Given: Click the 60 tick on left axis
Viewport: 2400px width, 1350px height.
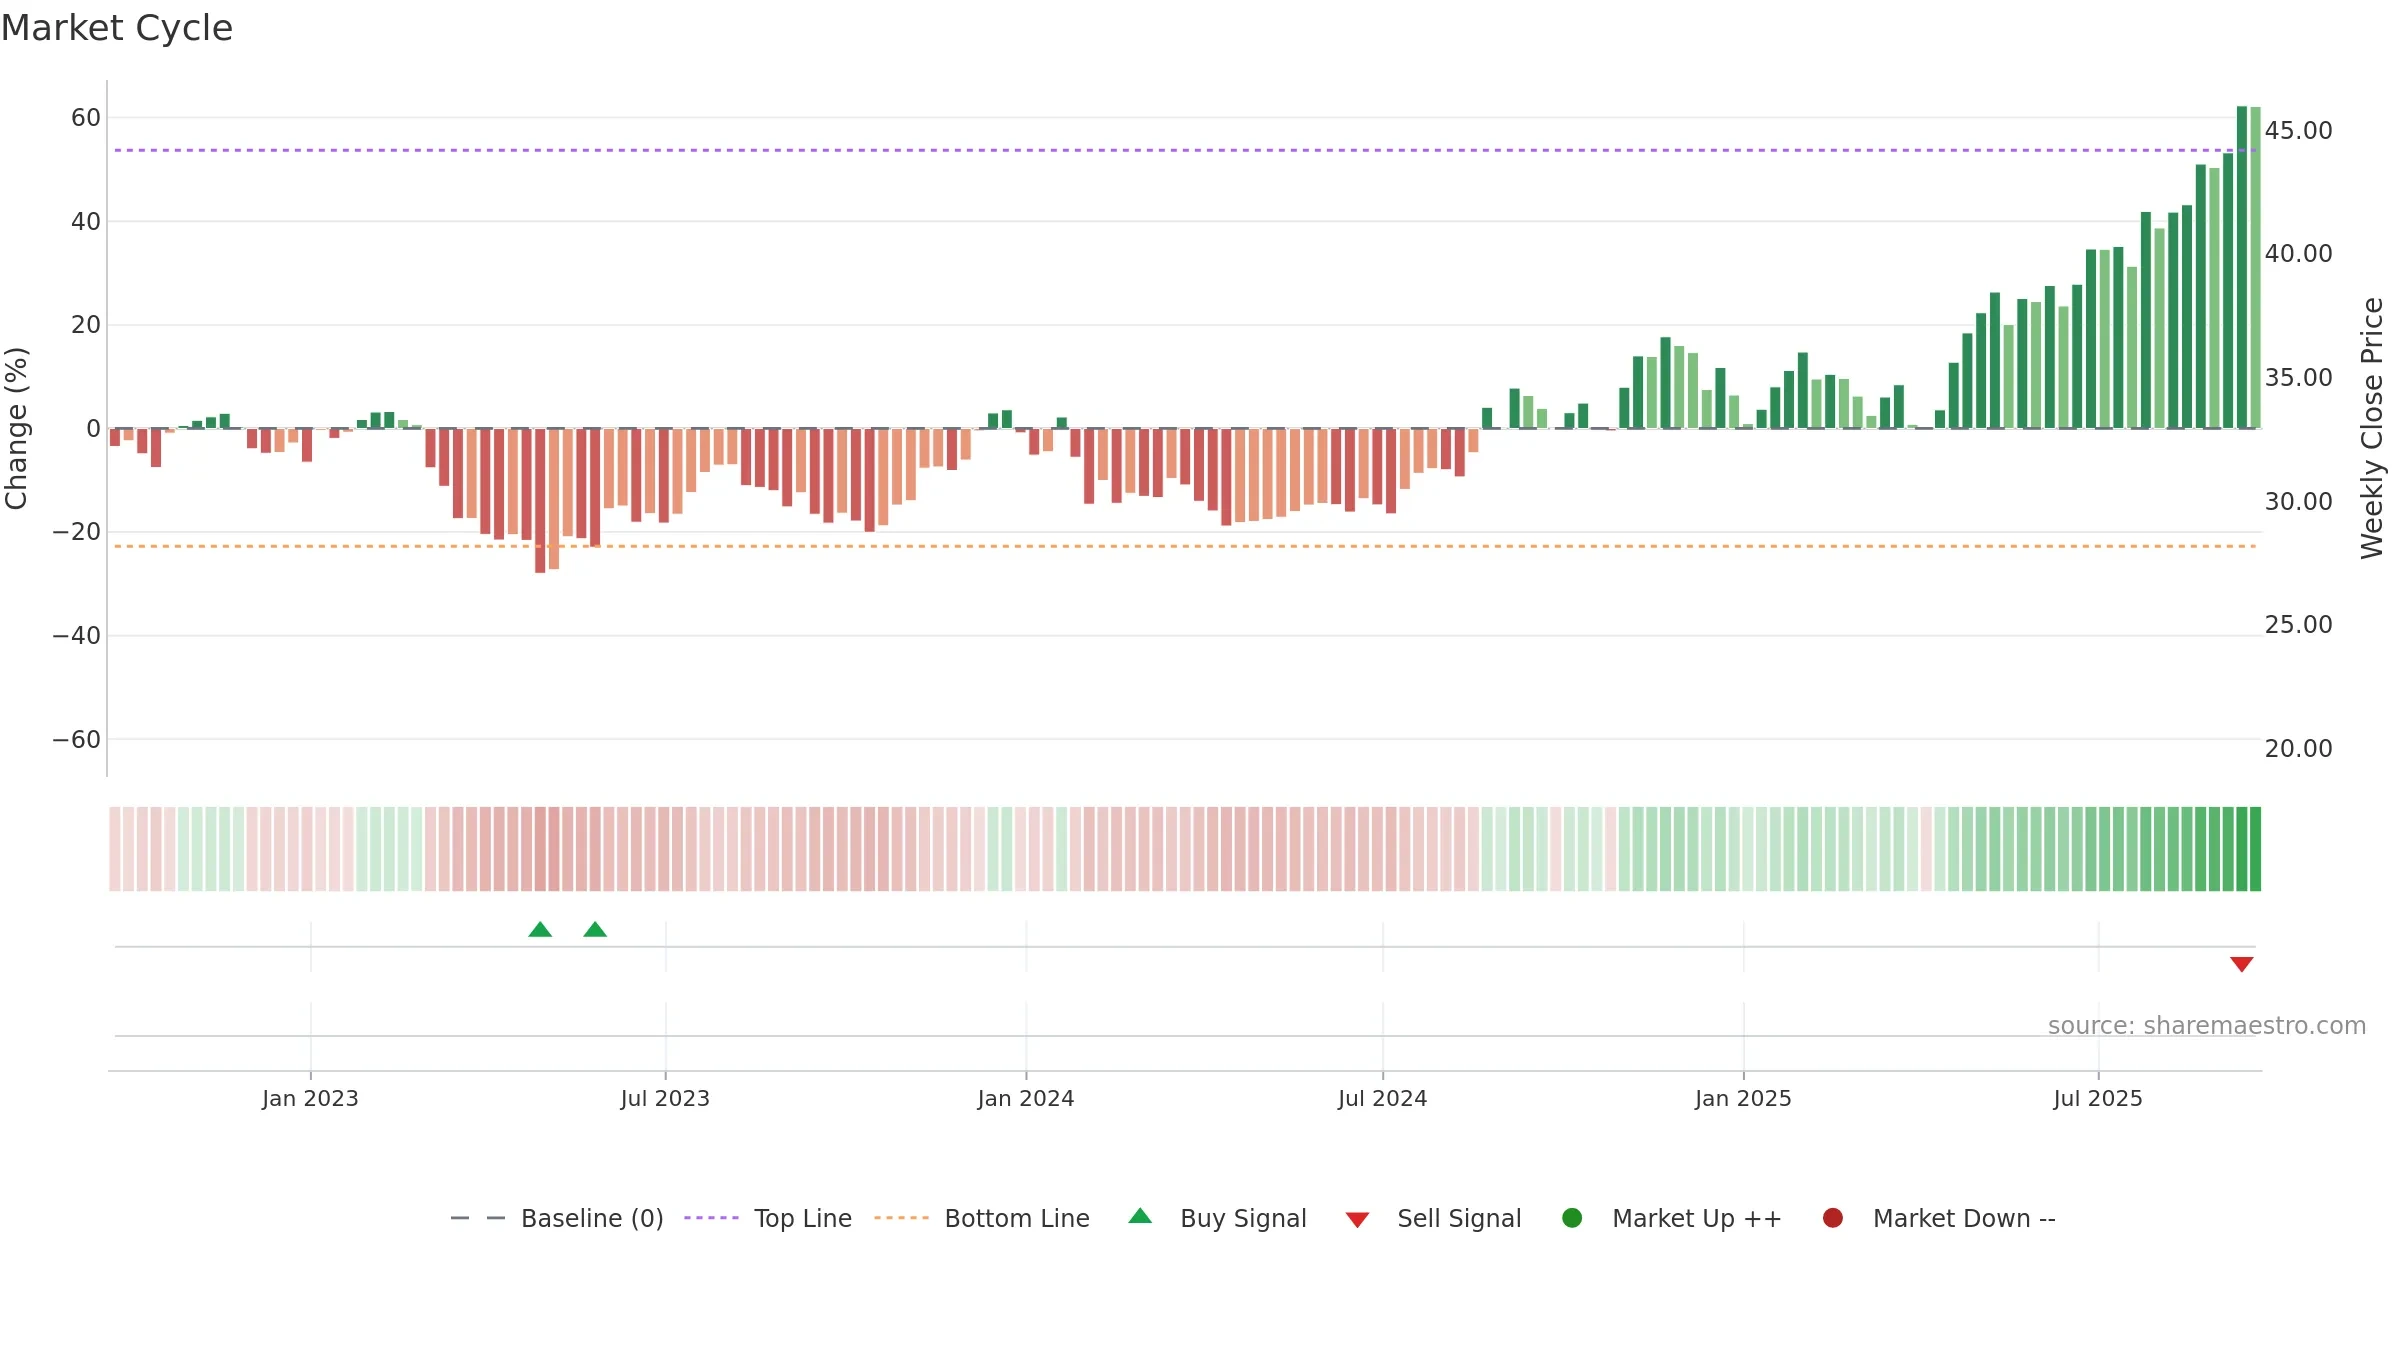Looking at the screenshot, I should 86,117.
